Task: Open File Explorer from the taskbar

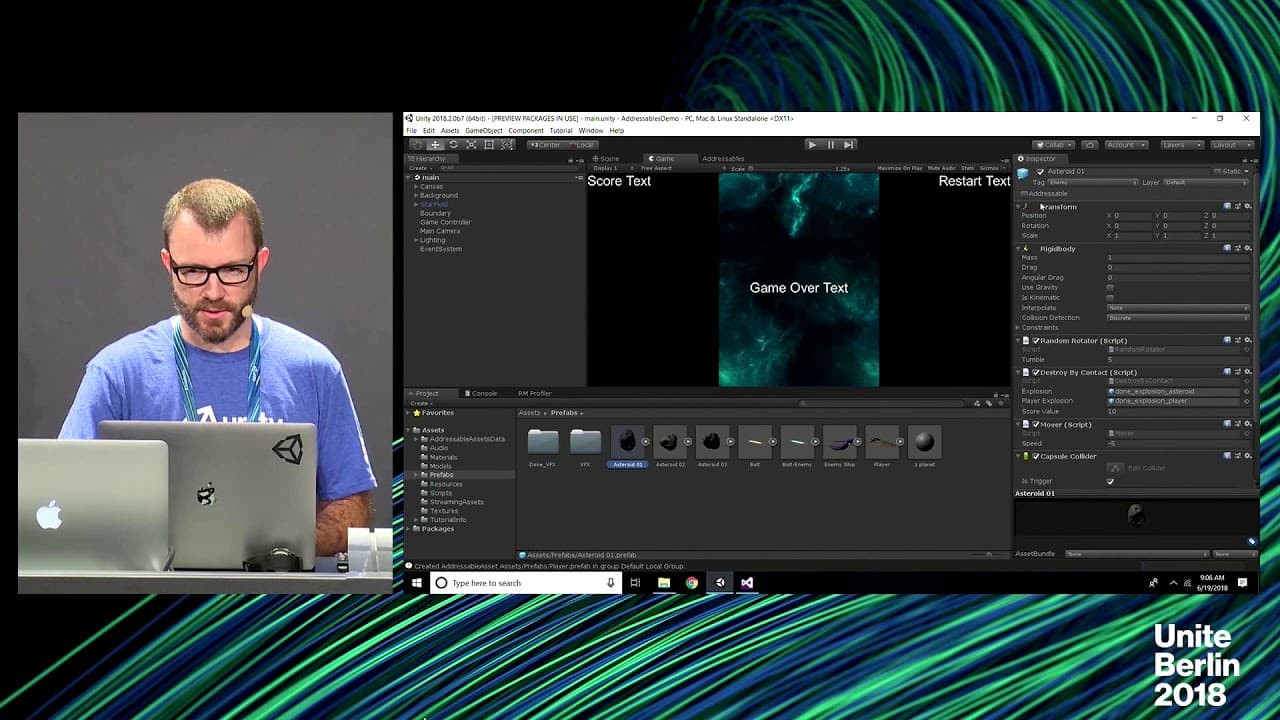Action: (x=663, y=583)
